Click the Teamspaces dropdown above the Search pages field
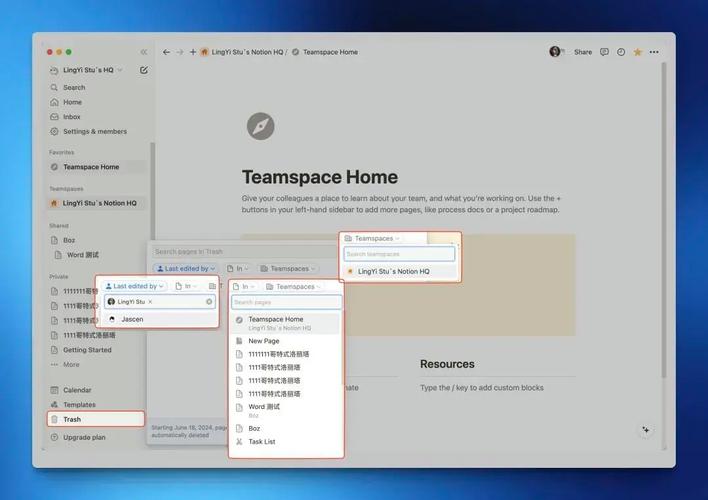This screenshot has width=708, height=500. 293,286
